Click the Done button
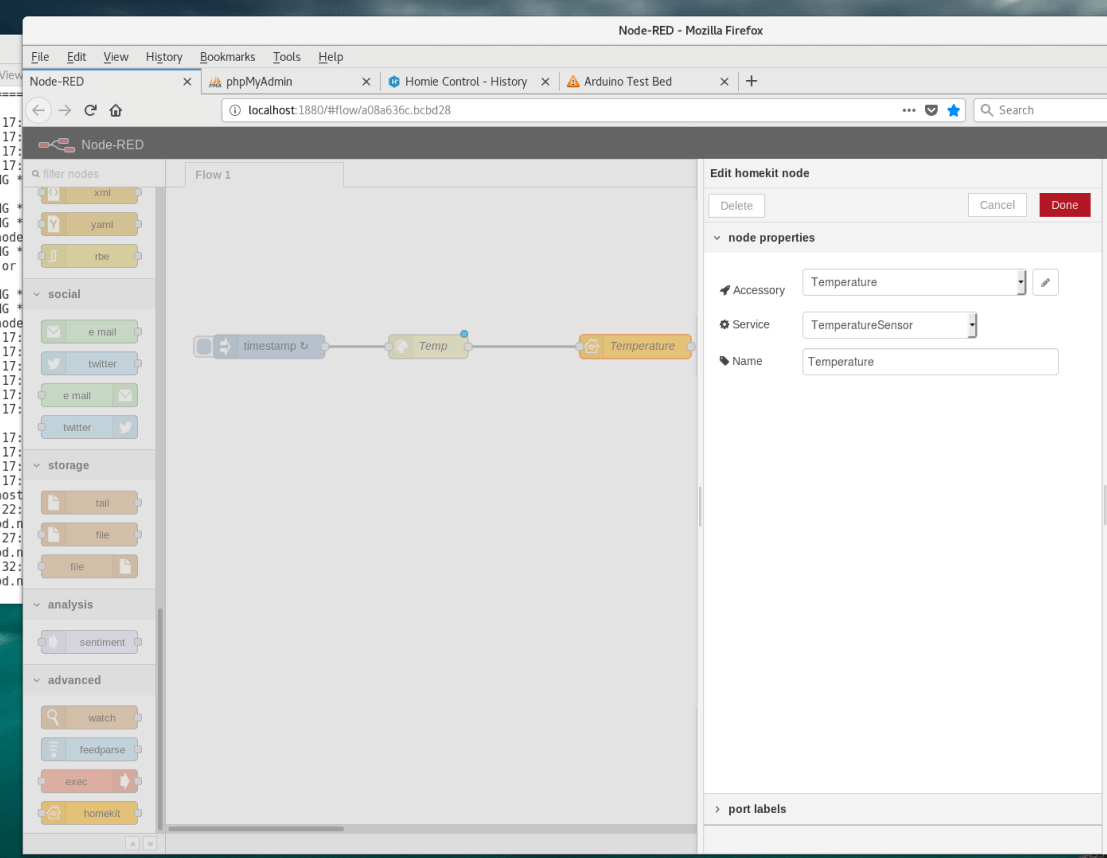Viewport: 1107px width, 858px height. point(1065,205)
